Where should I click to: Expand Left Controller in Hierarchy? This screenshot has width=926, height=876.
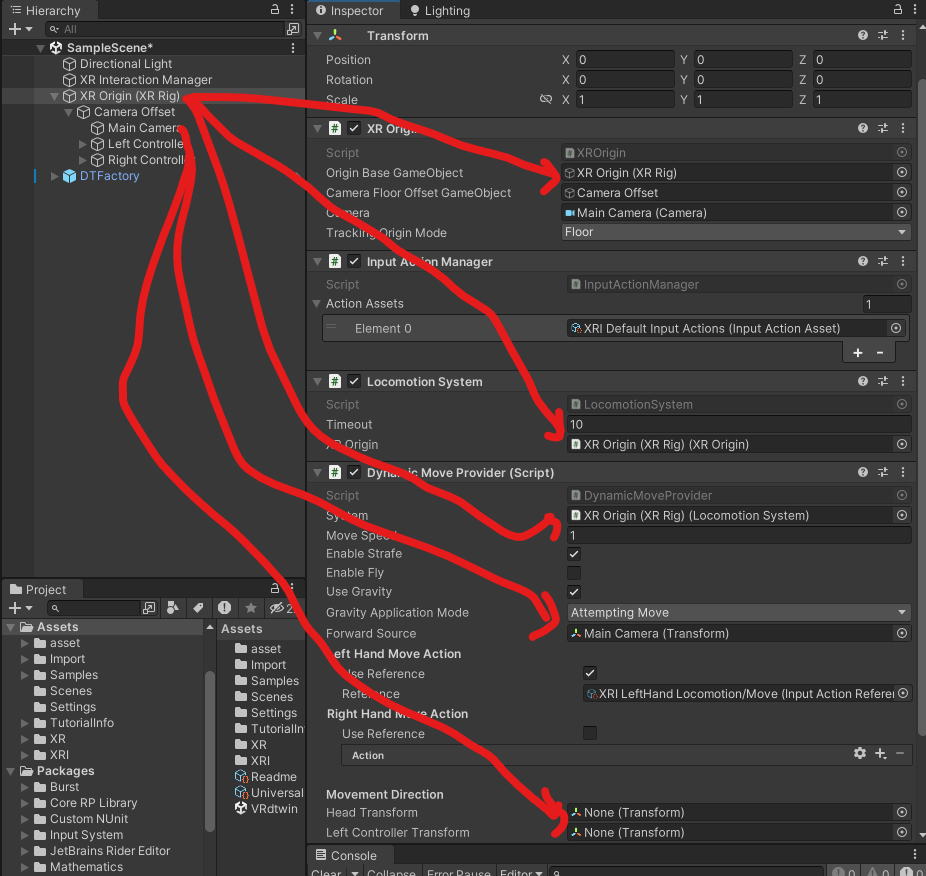pos(83,144)
